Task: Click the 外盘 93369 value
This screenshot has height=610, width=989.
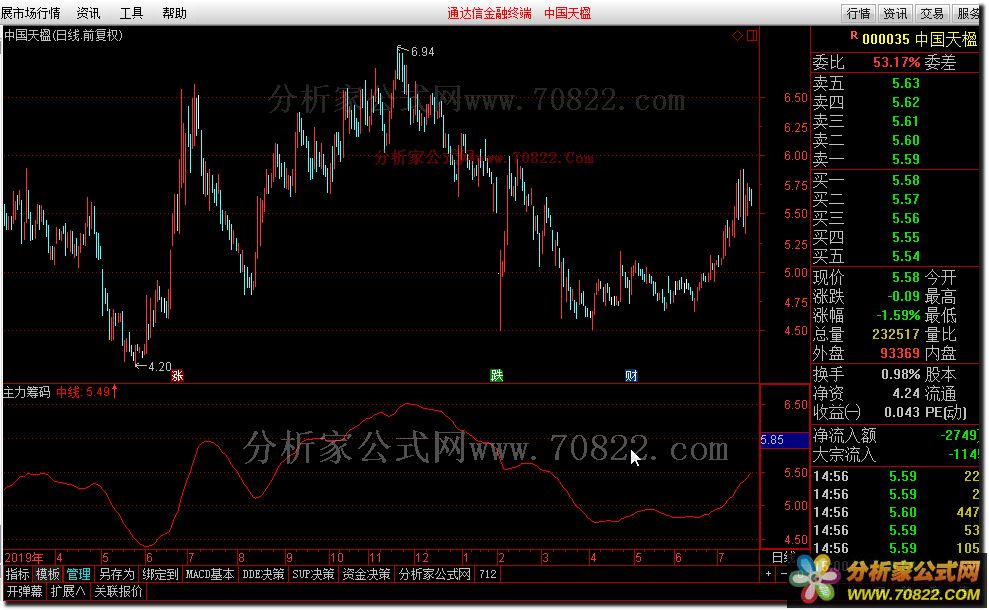Action: (900, 353)
